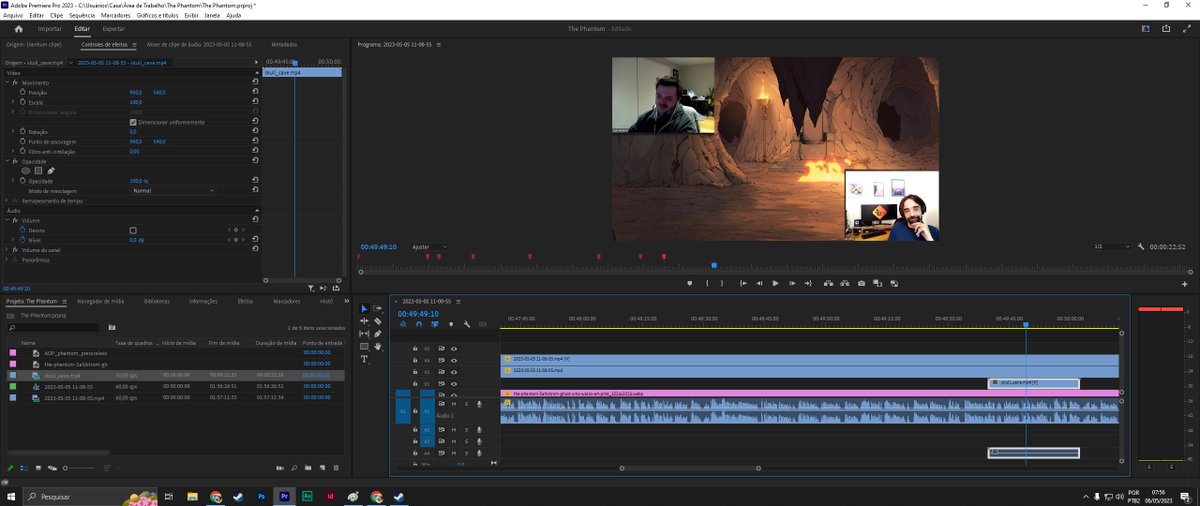Open Modo de mesclagem Normal dropdown
Screen dimensions: 1200x506
click(173, 190)
